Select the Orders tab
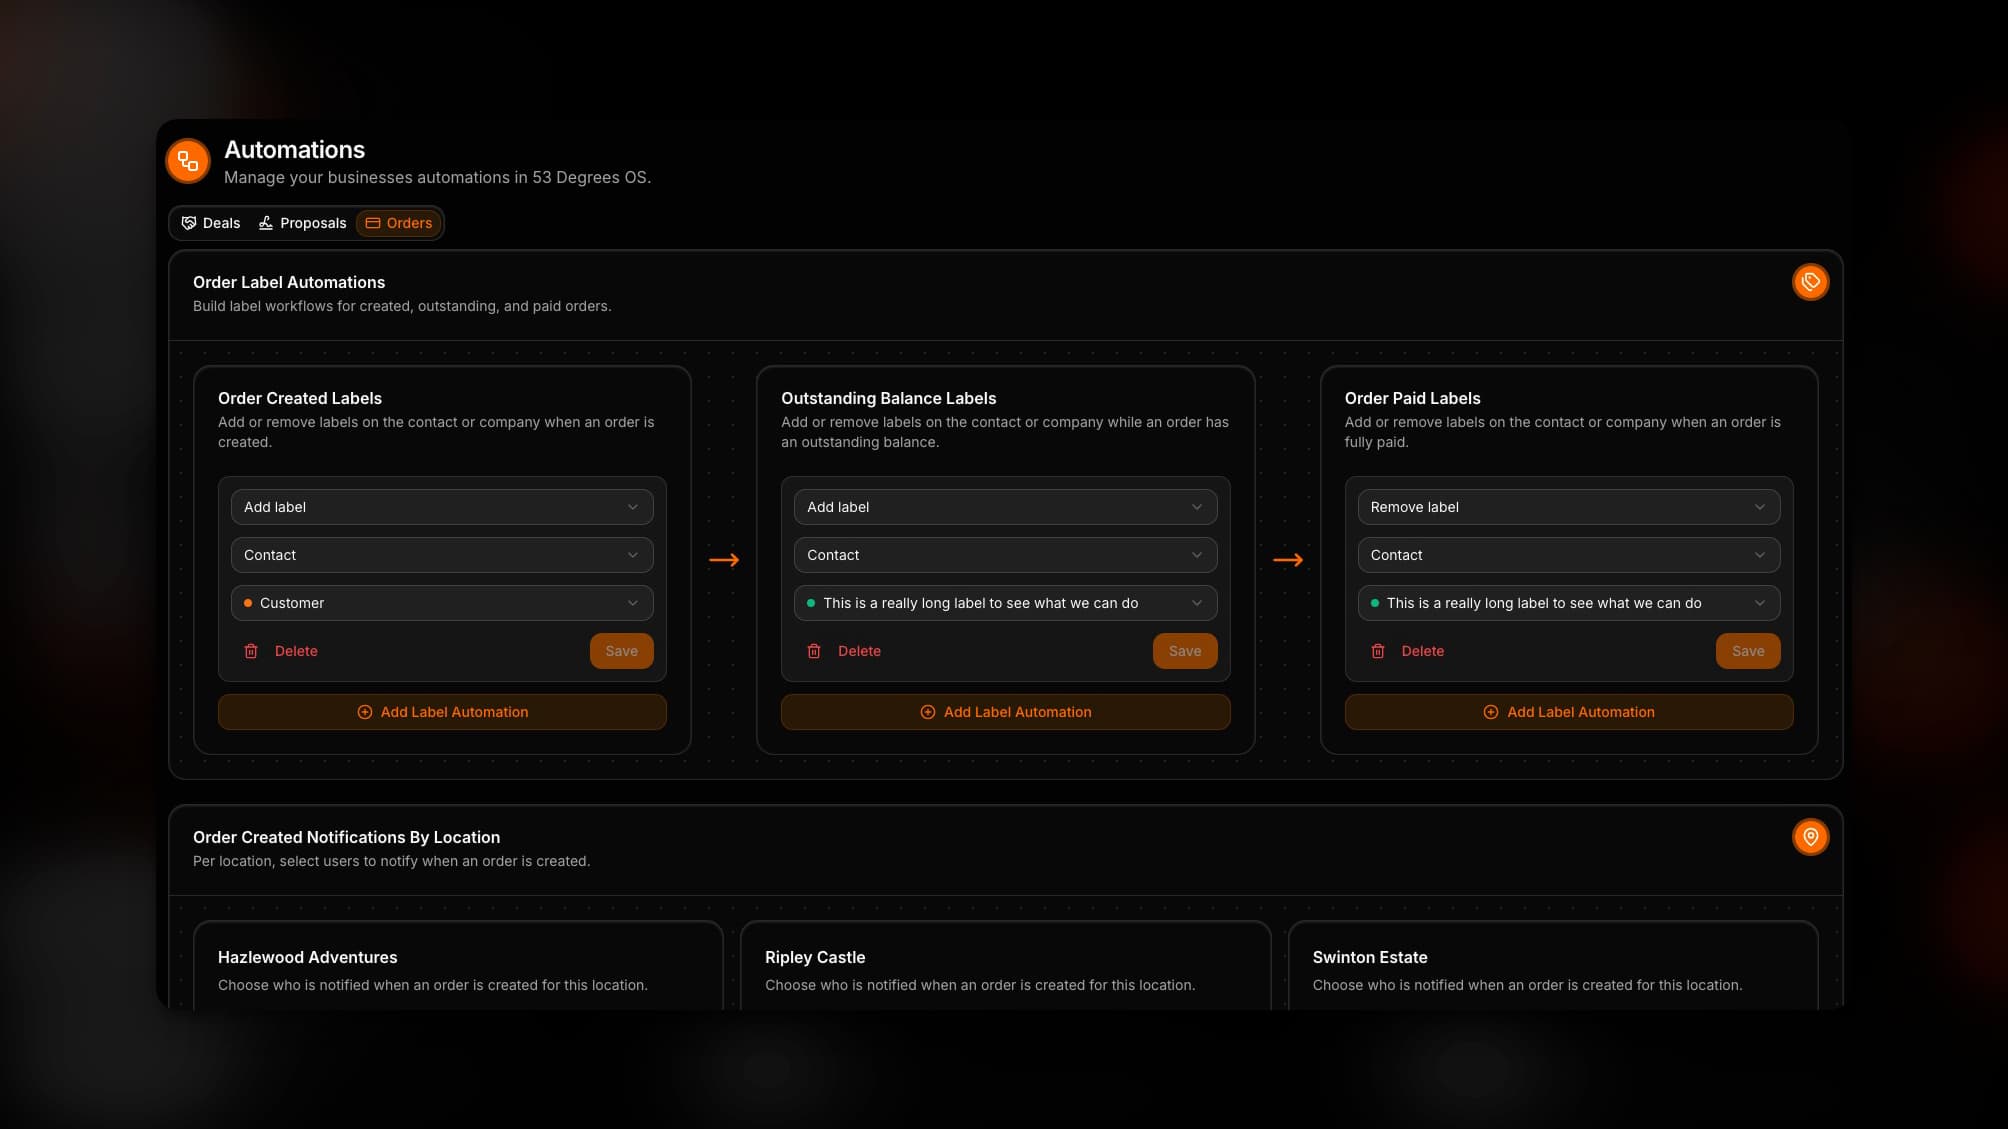The image size is (2008, 1129). click(399, 223)
